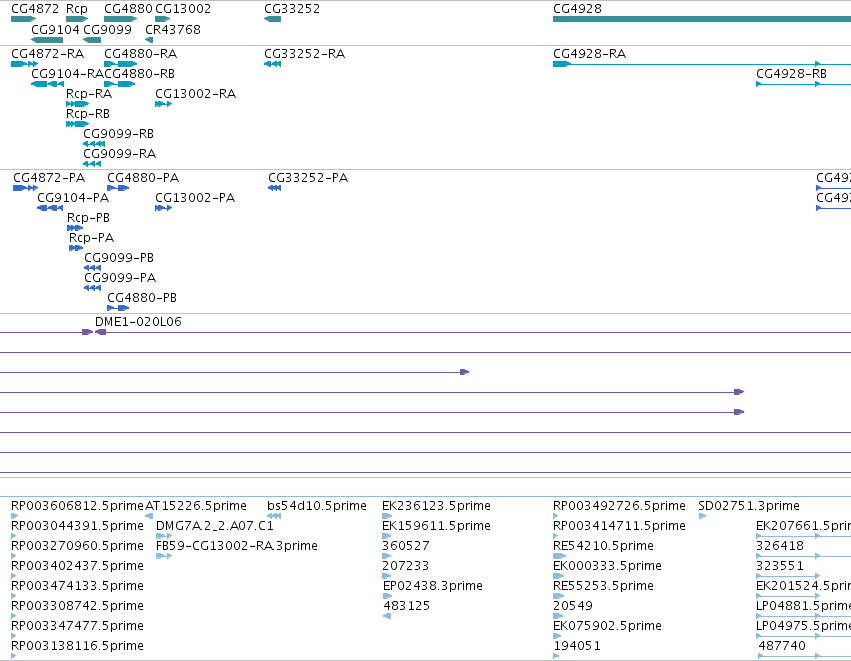The image size is (851, 661).
Task: Click the CR43768 small arrow glyph
Action: tap(149, 40)
